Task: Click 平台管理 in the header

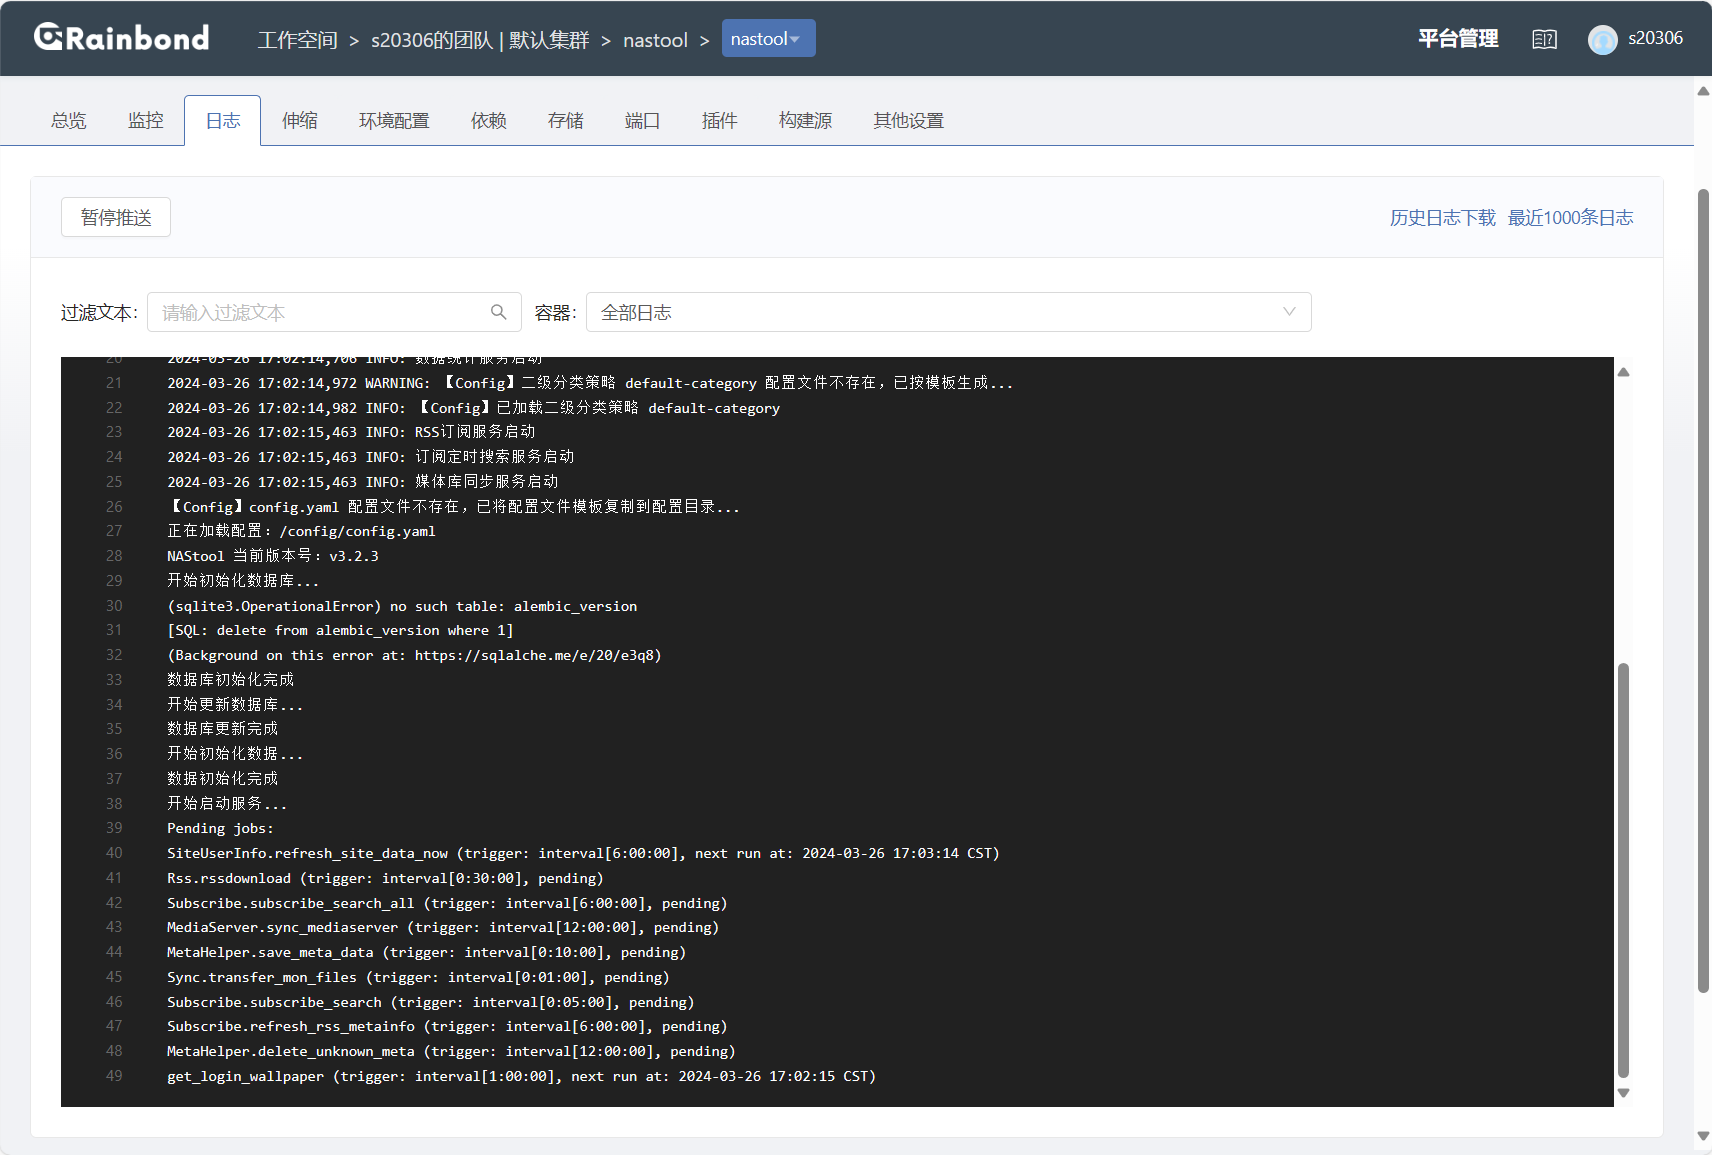Action: tap(1457, 39)
